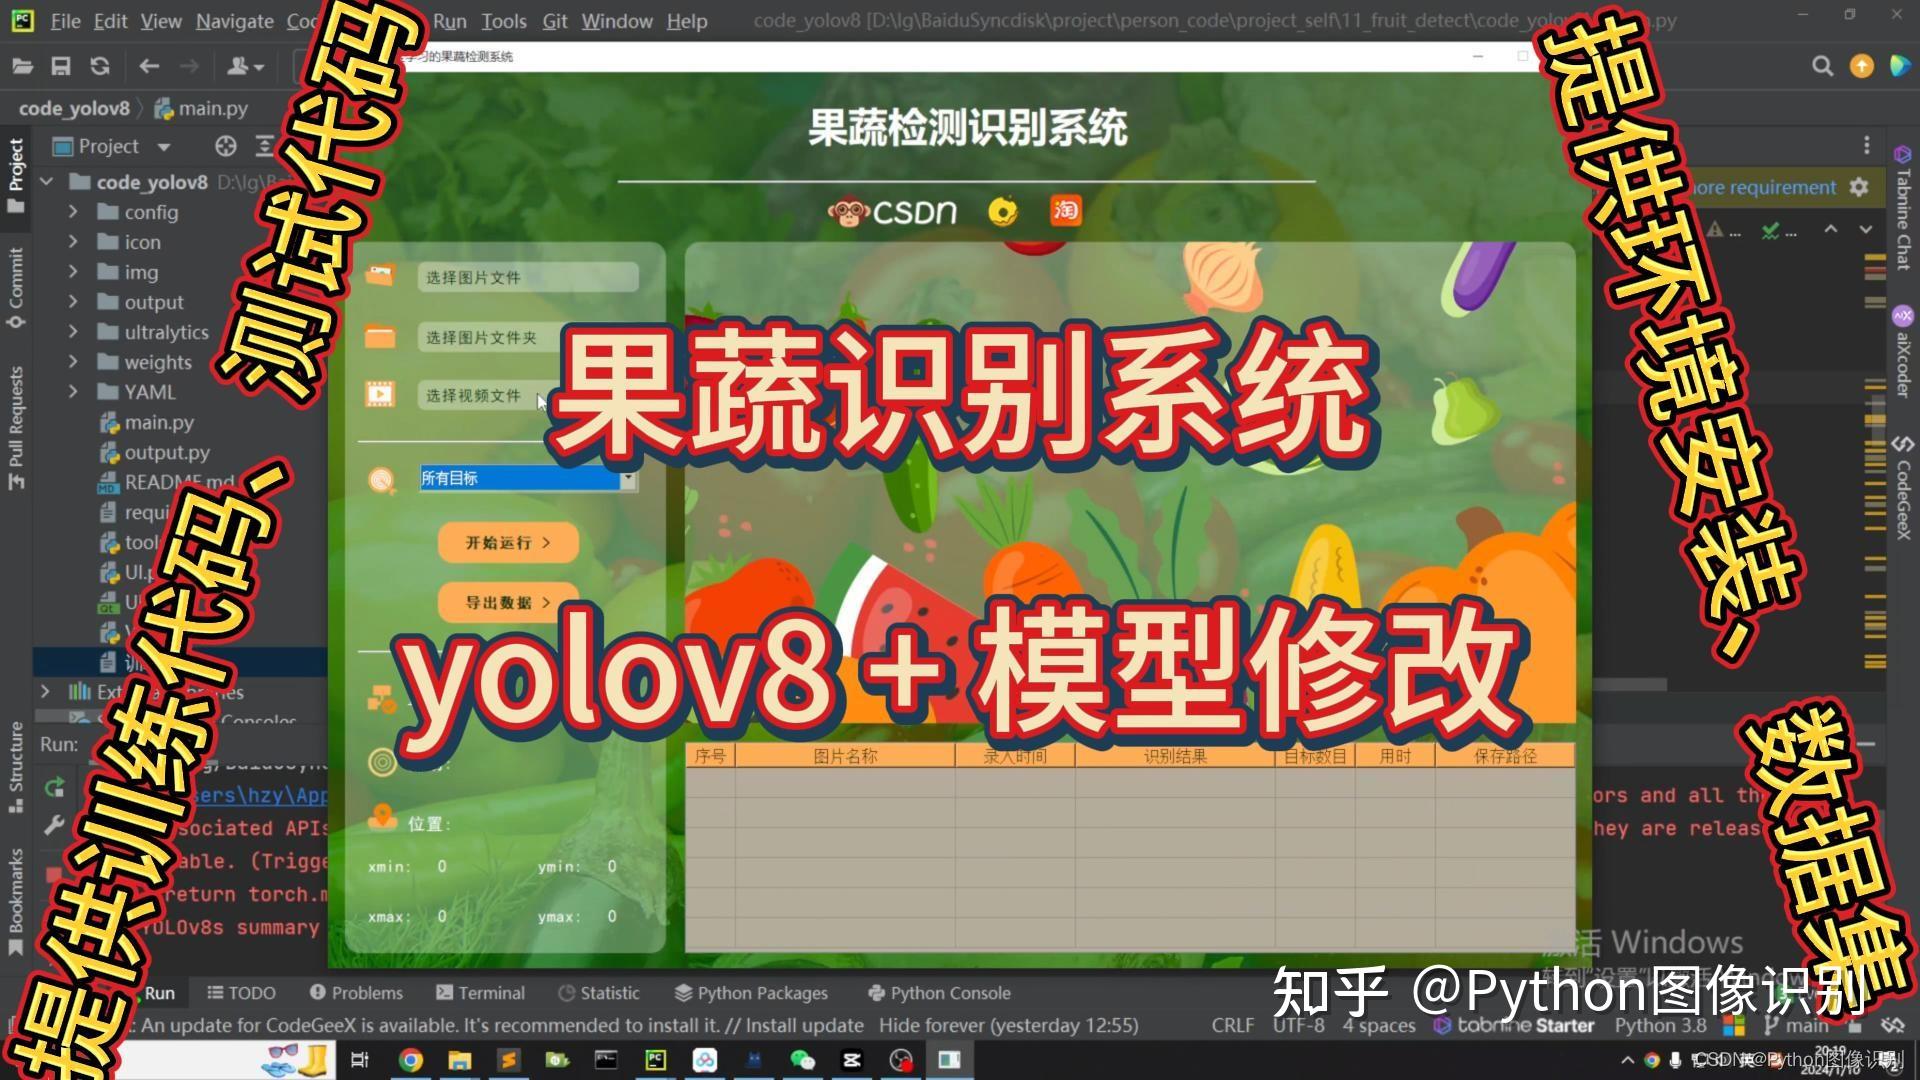The width and height of the screenshot is (1920, 1080).
Task: Select the Python Packages tool window icon
Action: click(x=684, y=992)
